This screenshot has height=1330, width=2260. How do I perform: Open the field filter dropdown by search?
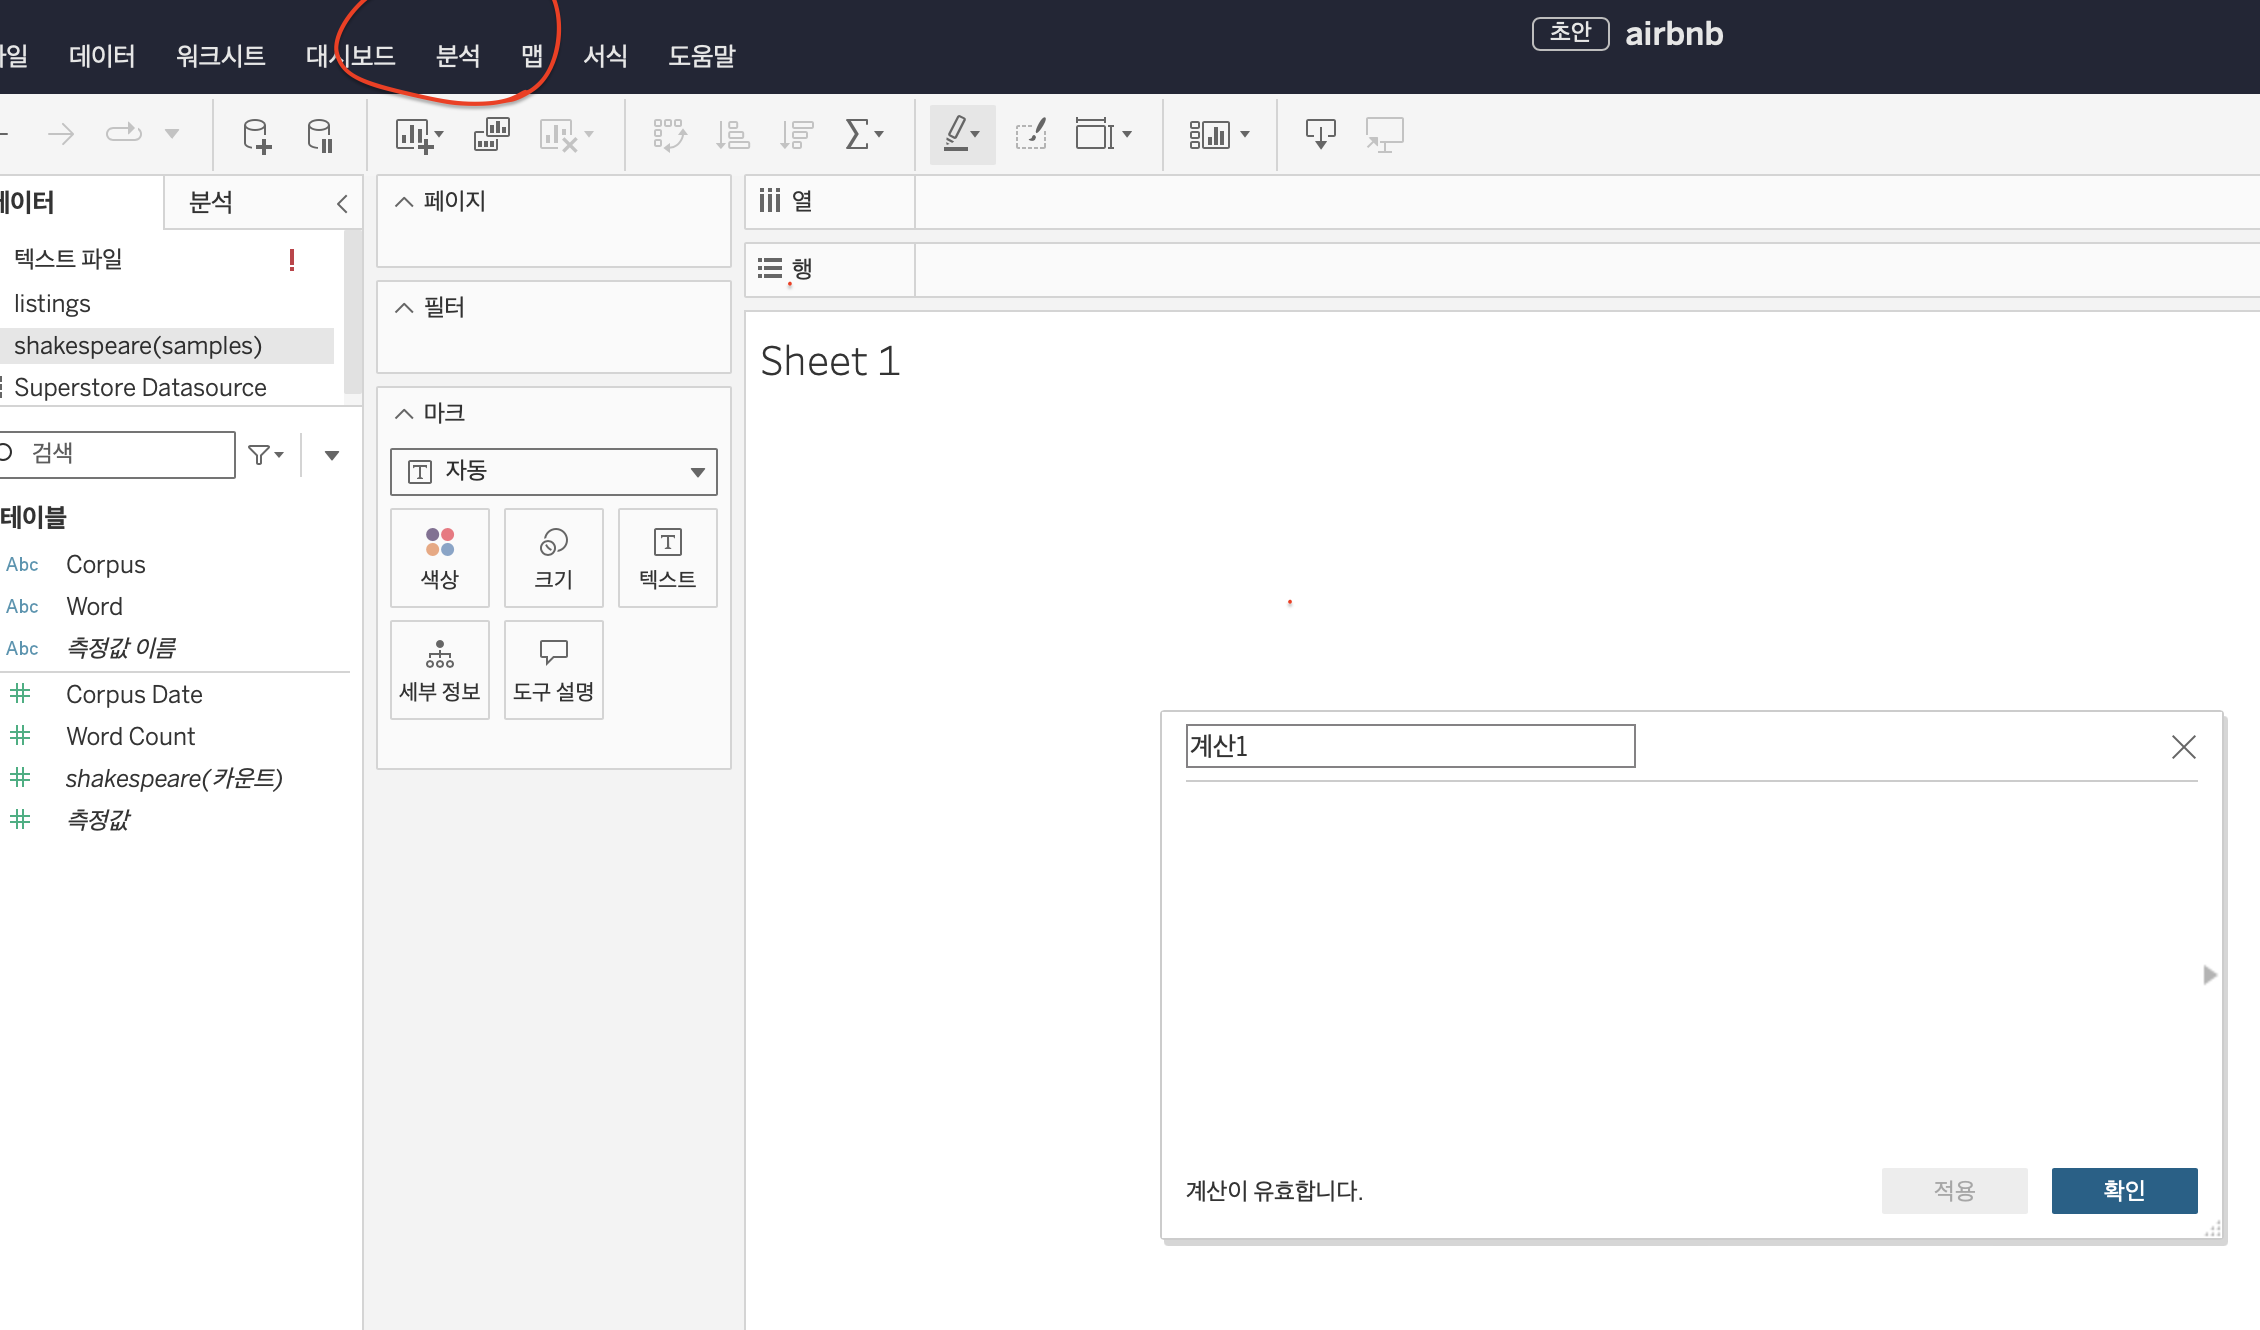(x=266, y=455)
